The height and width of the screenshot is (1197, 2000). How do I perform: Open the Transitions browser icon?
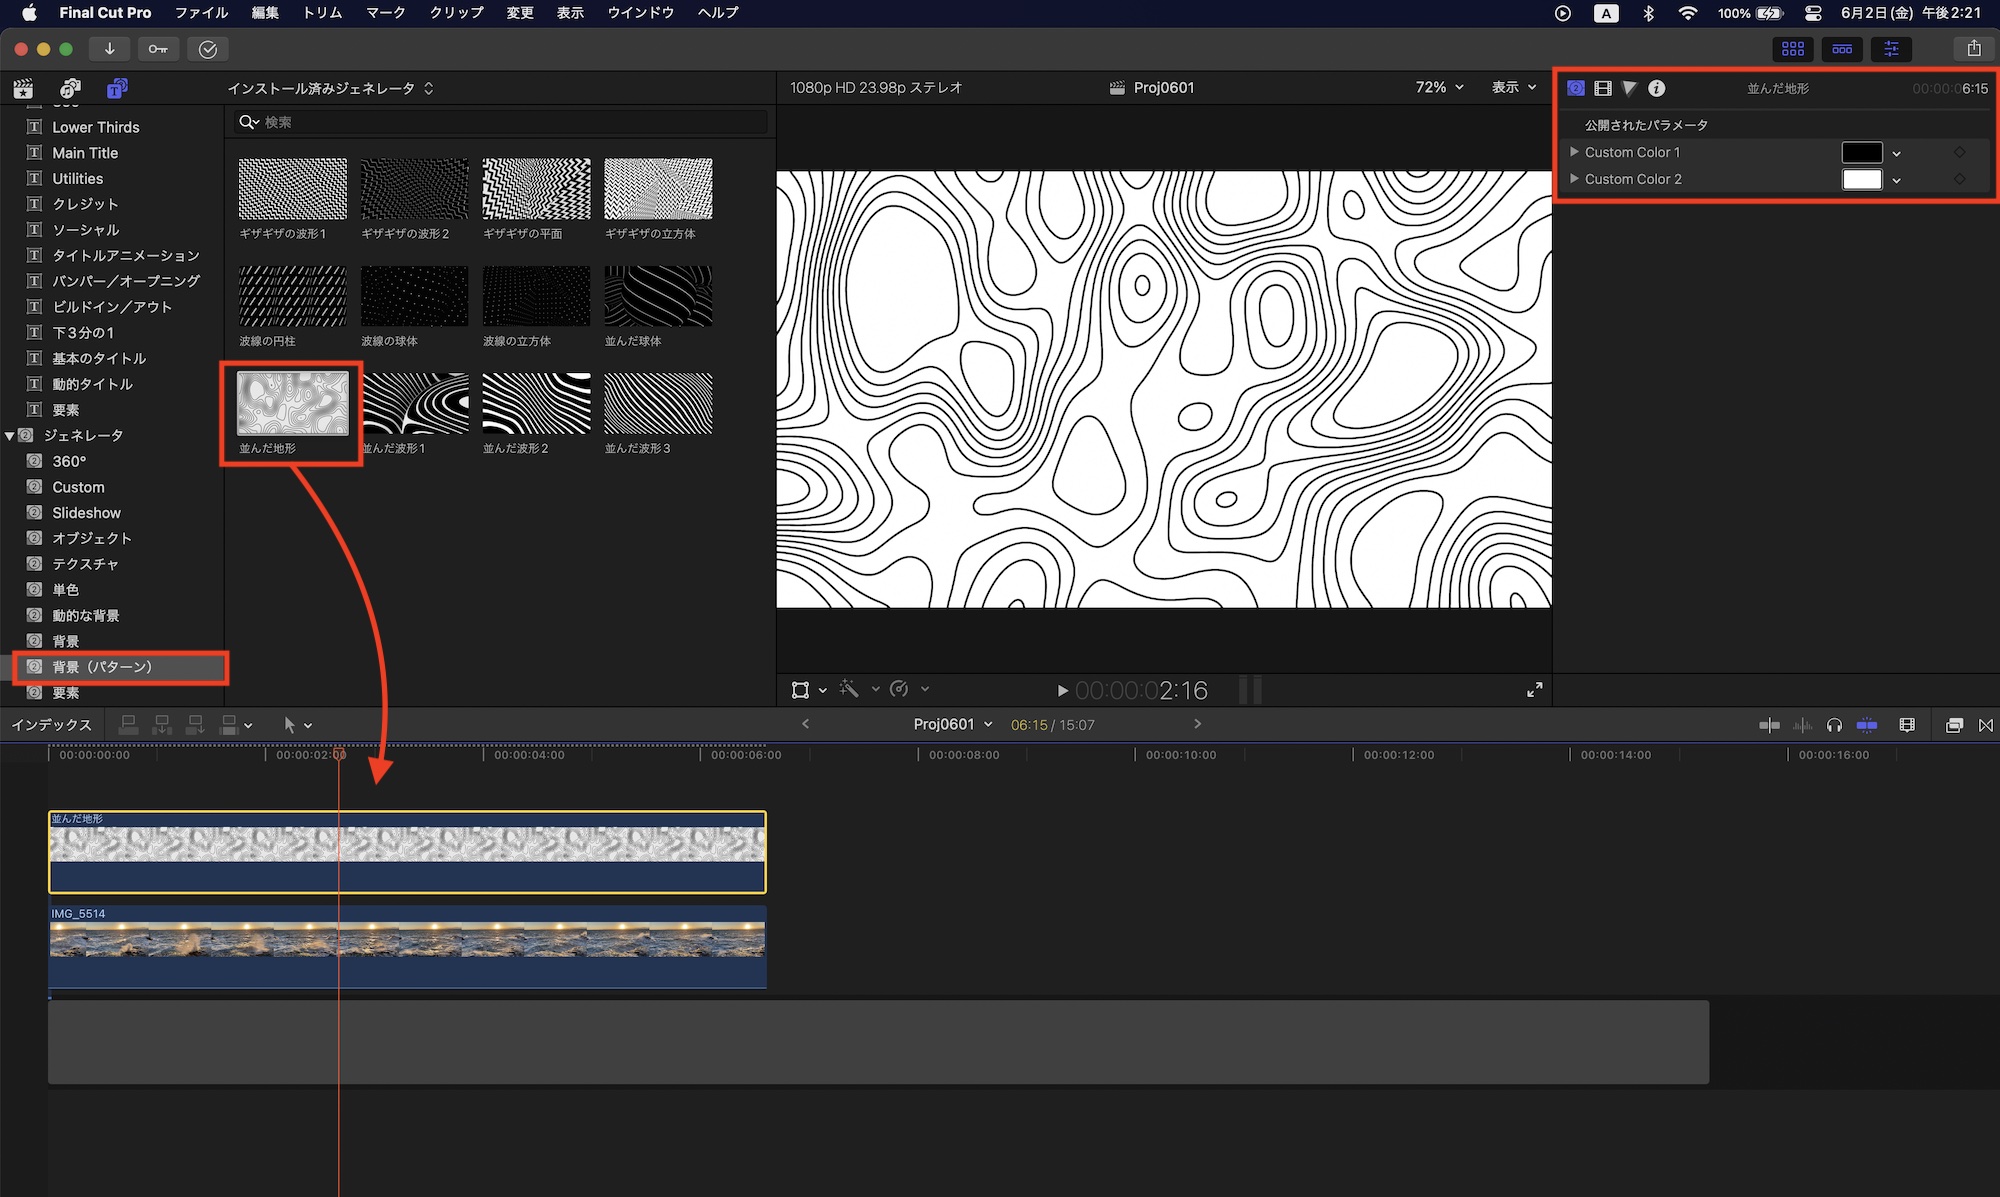pos(1986,725)
